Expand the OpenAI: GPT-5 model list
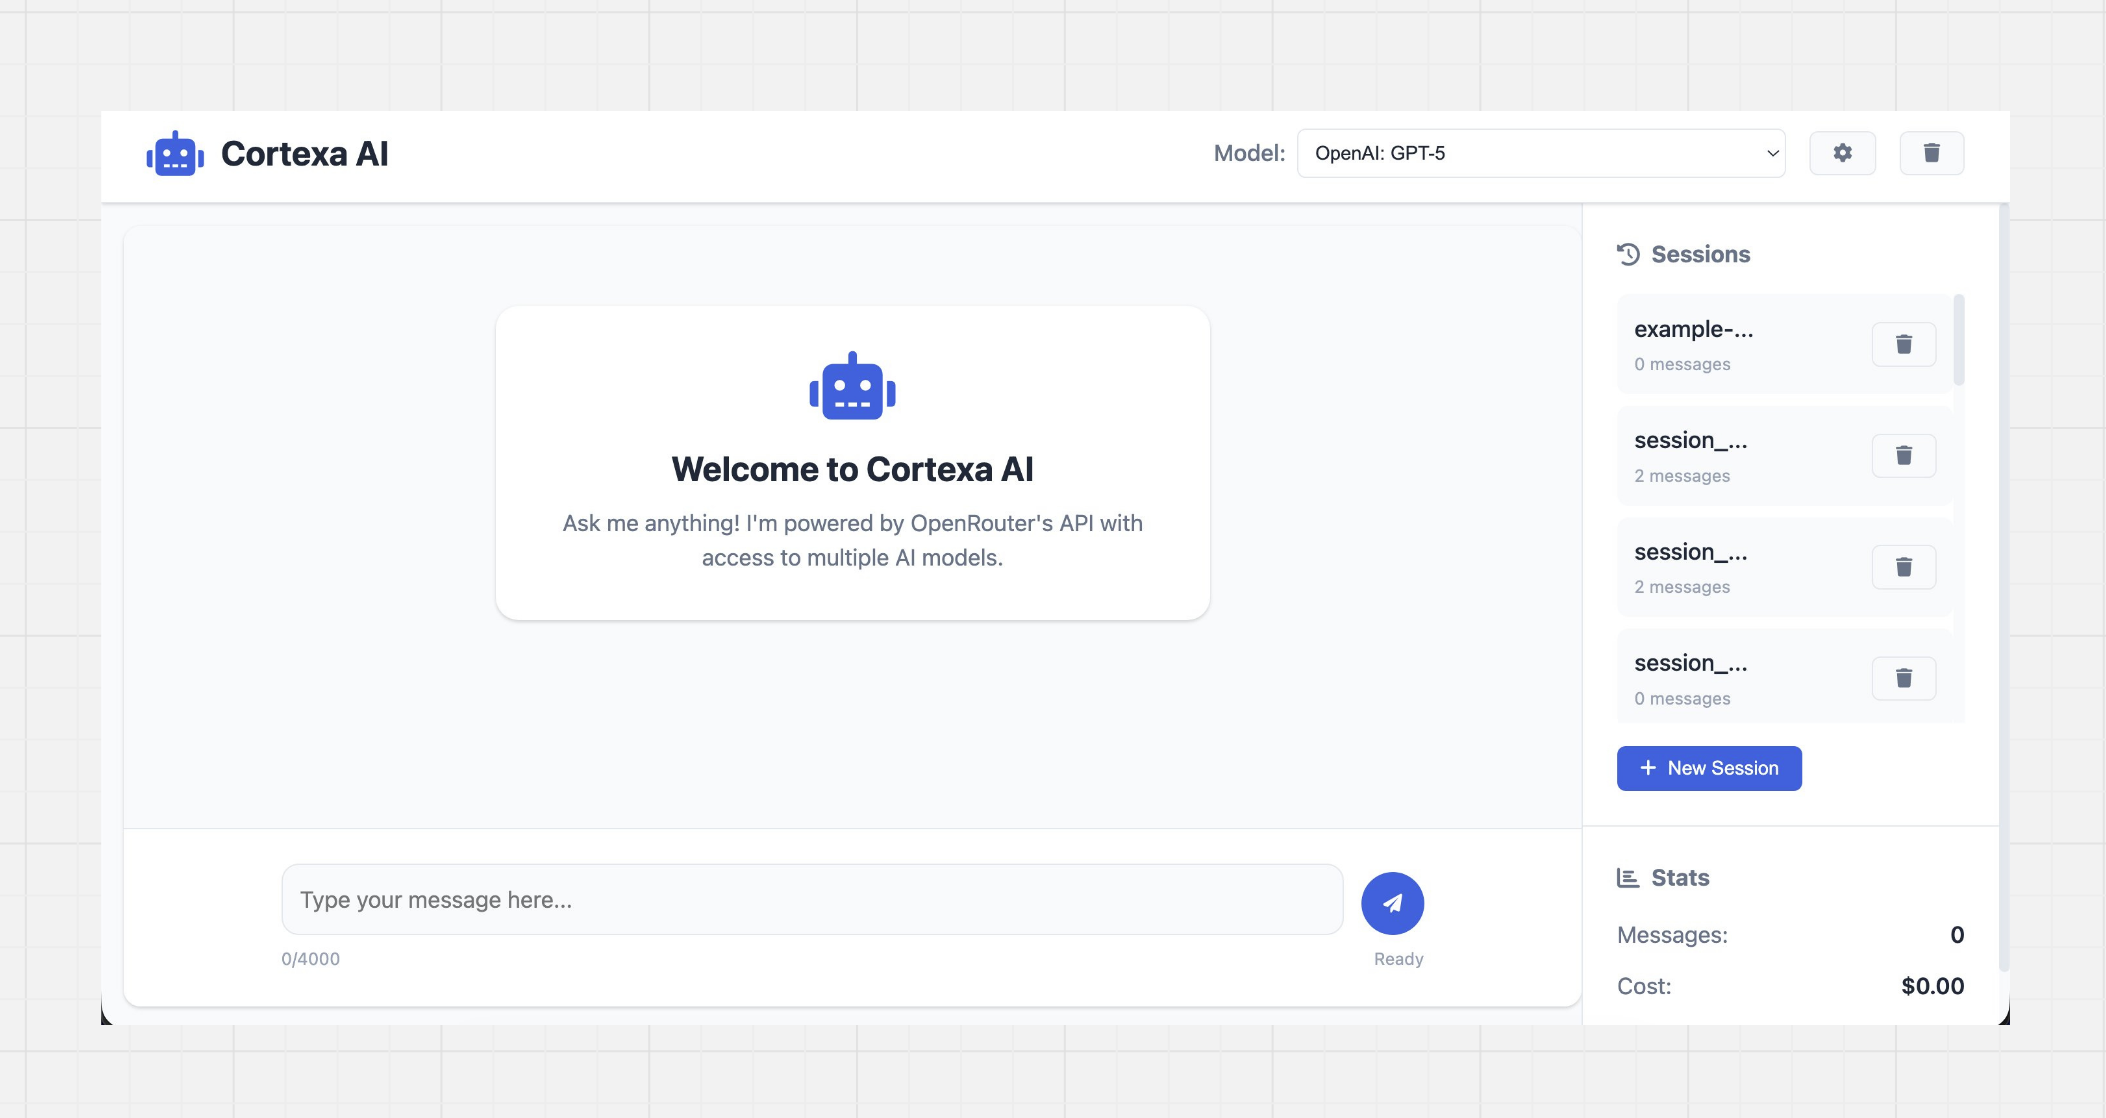 click(x=1772, y=153)
